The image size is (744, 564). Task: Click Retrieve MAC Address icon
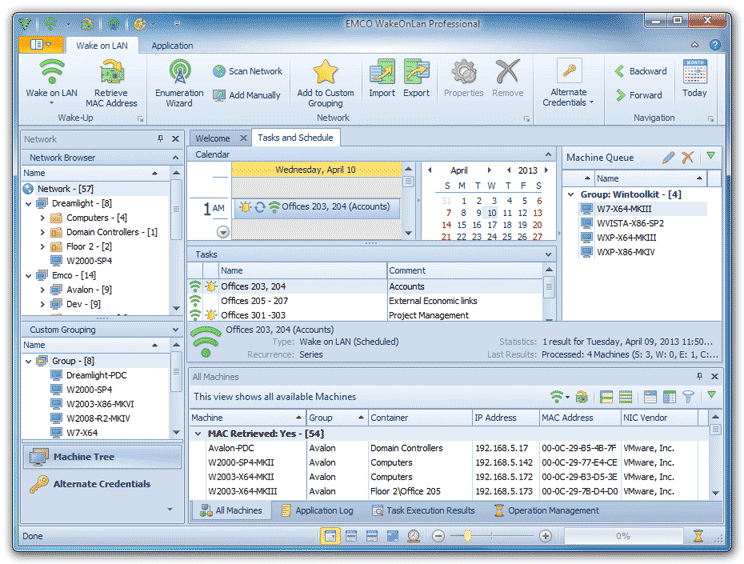point(111,72)
